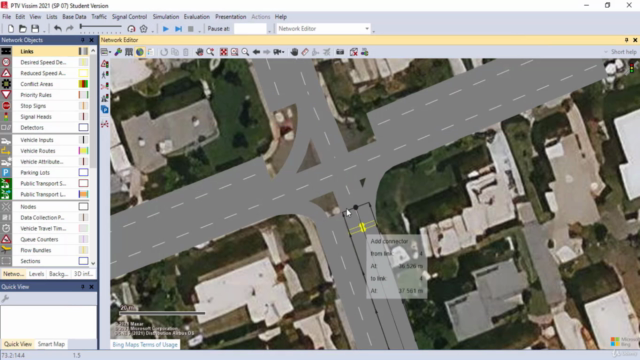
Task: Click Parking Lots graphic parameter swatch
Action: click(x=83, y=172)
